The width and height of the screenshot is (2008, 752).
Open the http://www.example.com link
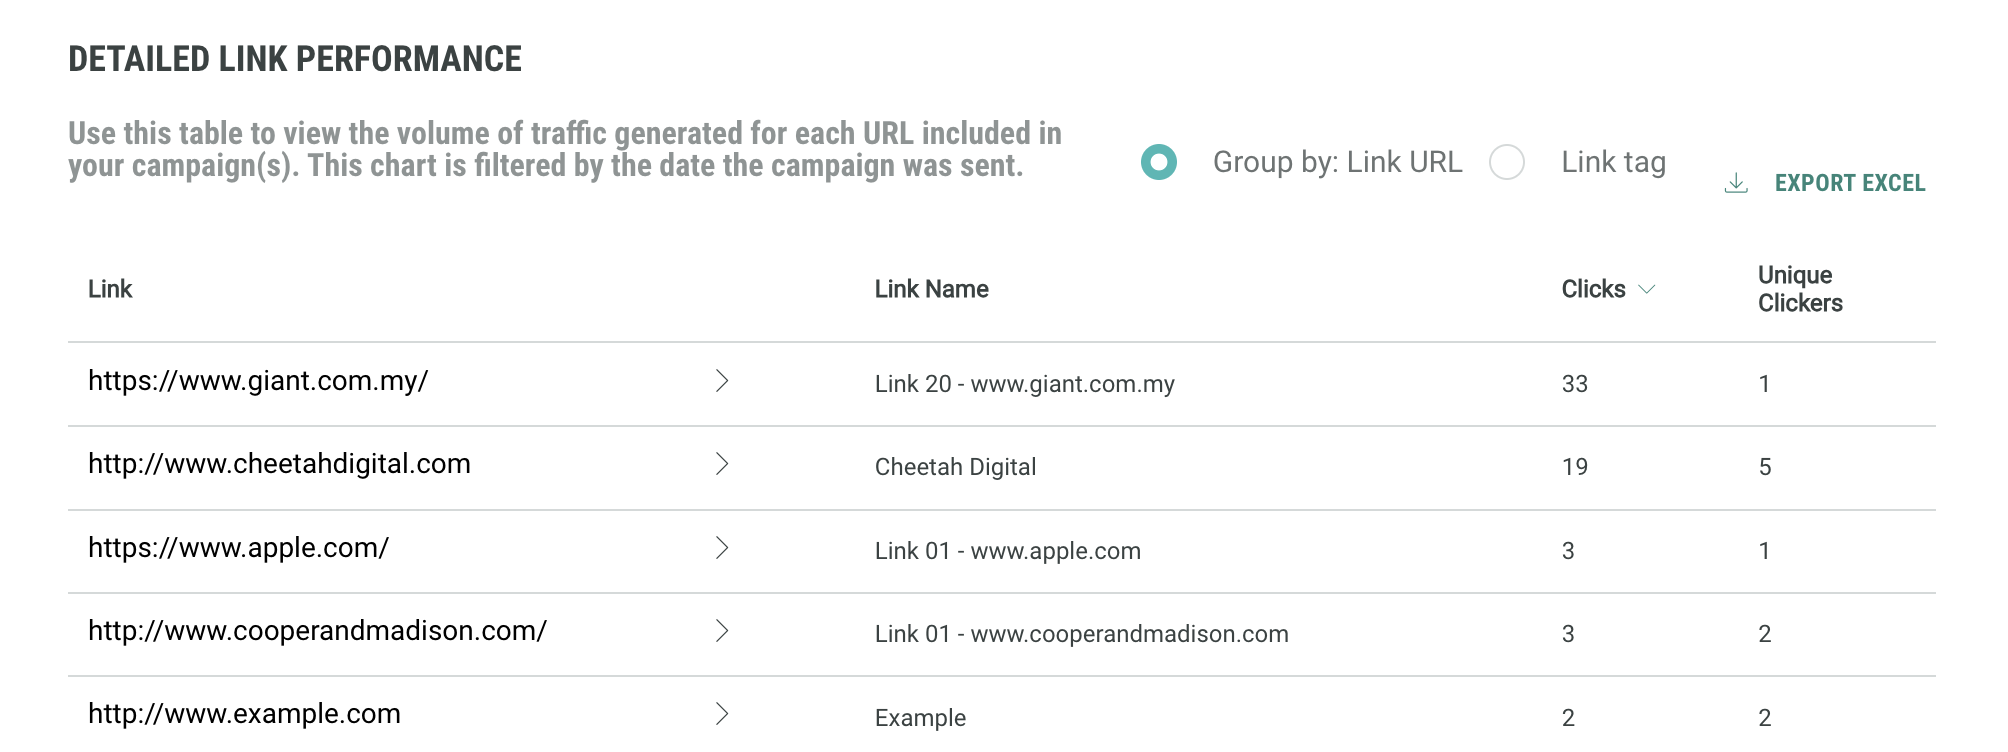click(244, 714)
